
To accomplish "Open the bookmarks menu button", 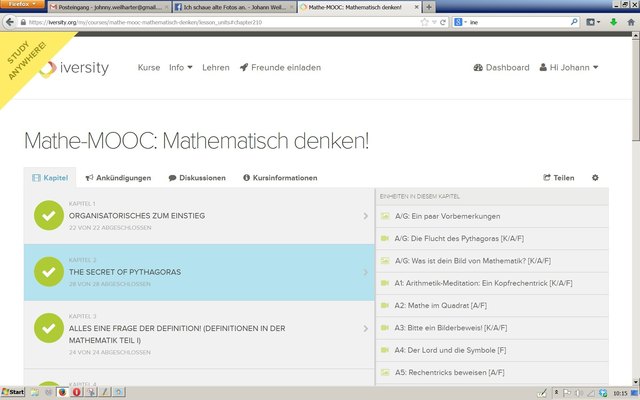I will coord(593,22).
